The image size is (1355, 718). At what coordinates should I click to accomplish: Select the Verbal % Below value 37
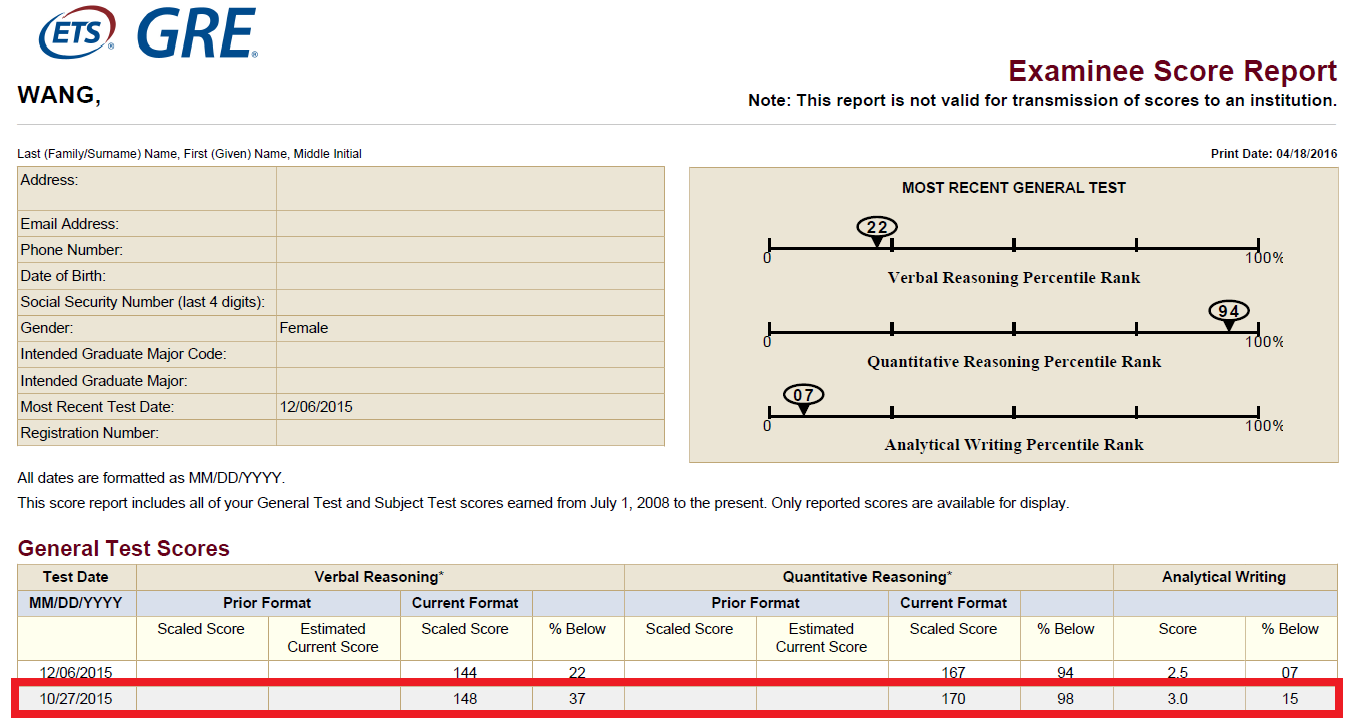(x=577, y=699)
